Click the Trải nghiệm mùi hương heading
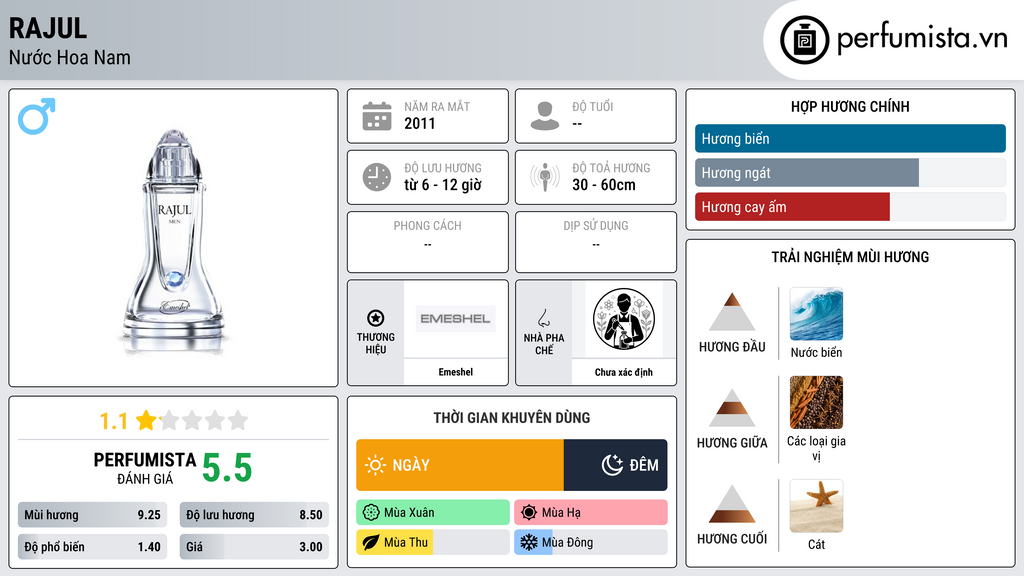This screenshot has height=576, width=1024. [850, 257]
